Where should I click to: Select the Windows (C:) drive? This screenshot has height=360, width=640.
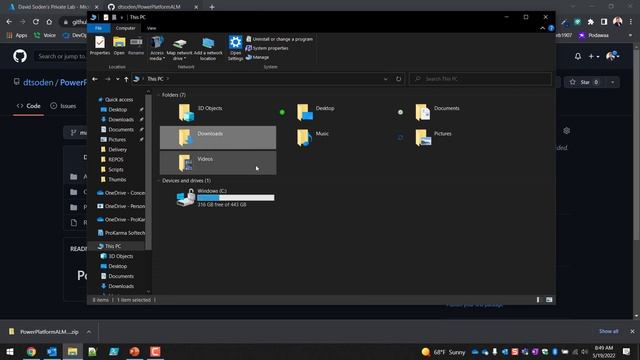pos(226,198)
